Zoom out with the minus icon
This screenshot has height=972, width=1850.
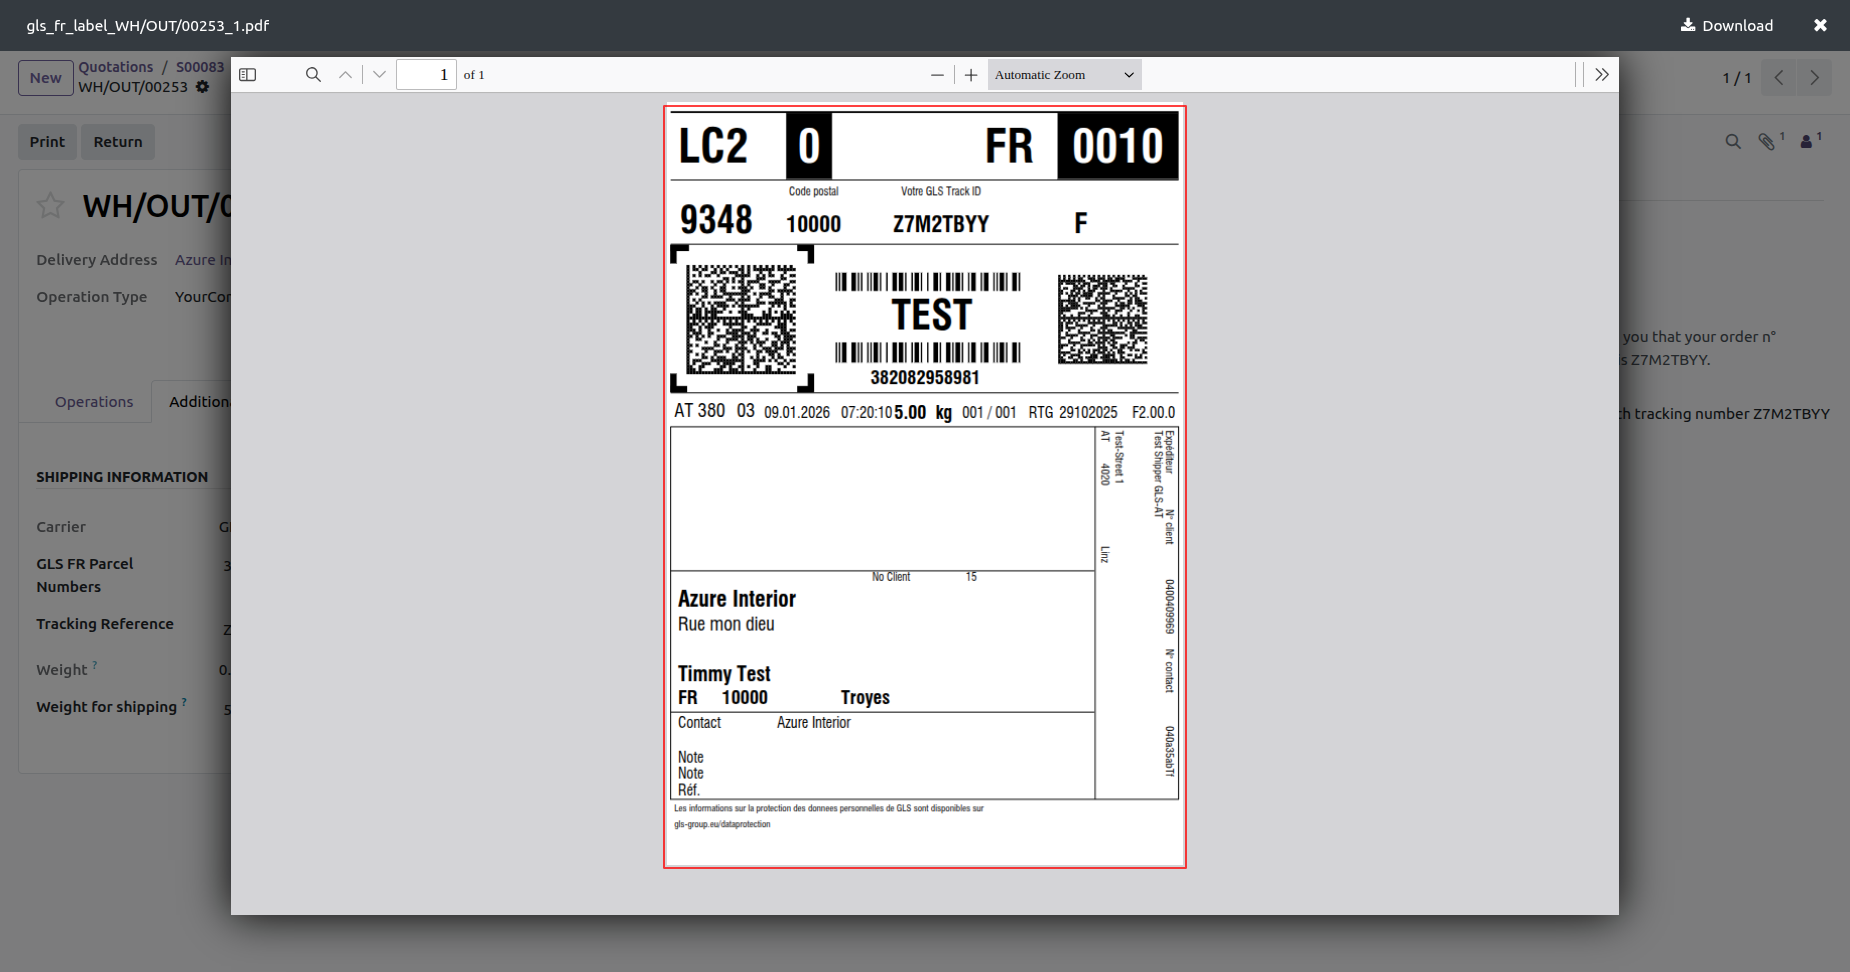point(937,75)
